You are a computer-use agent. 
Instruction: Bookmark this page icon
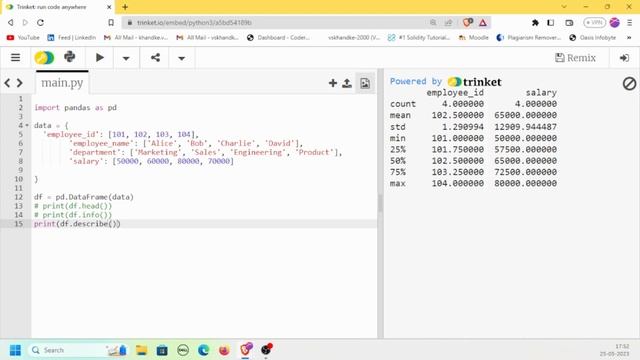(x=111, y=22)
